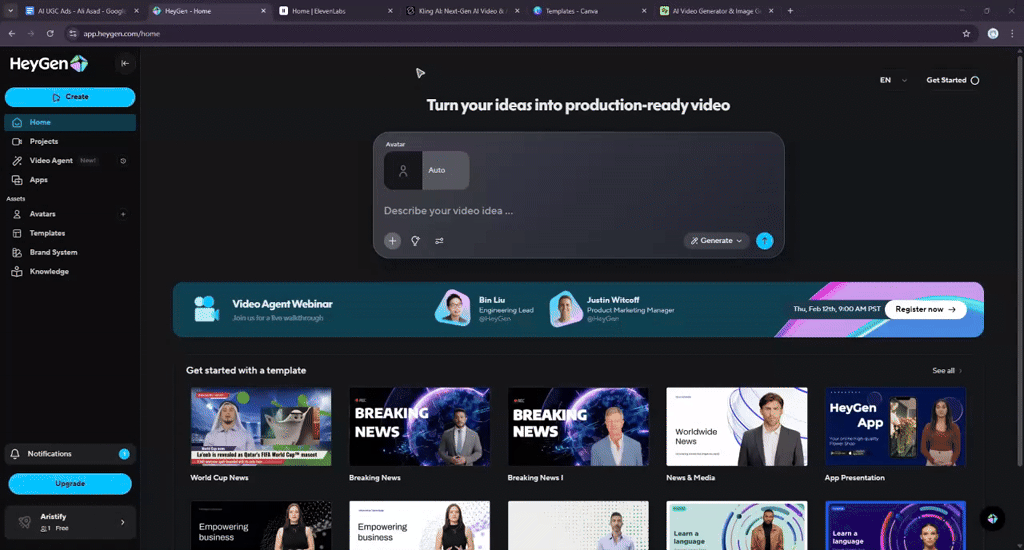Open Video Agent history icon
This screenshot has width=1024, height=550.
tap(123, 161)
